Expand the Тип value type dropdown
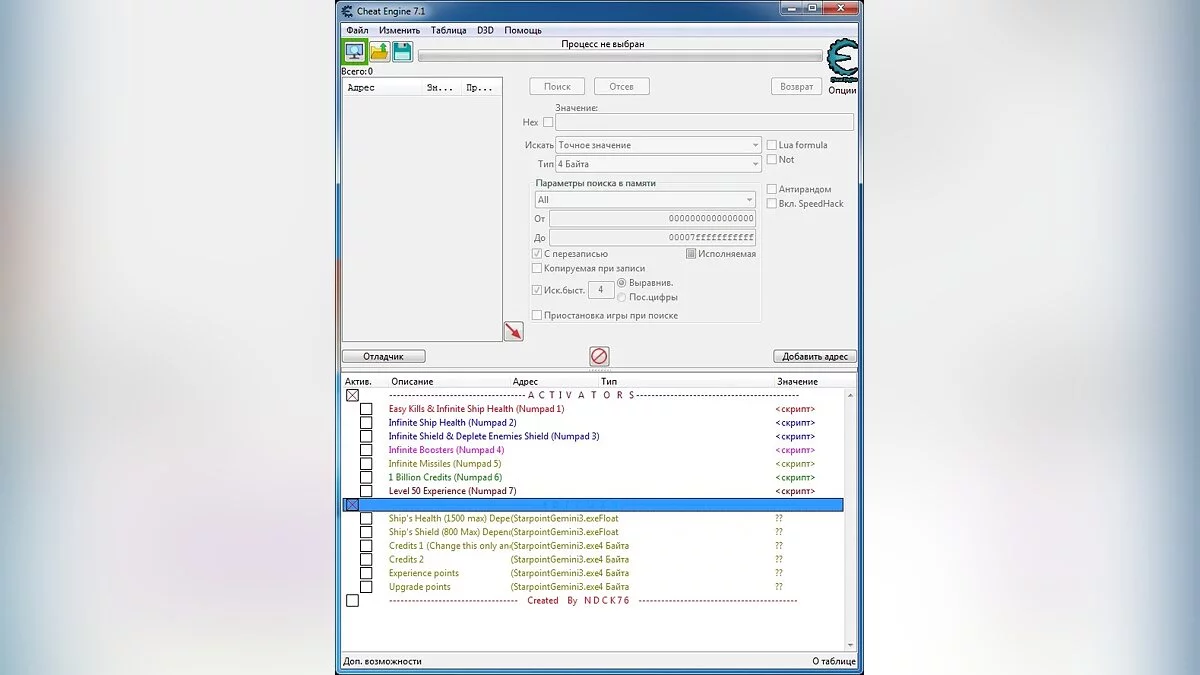This screenshot has width=1200, height=675. pos(659,163)
